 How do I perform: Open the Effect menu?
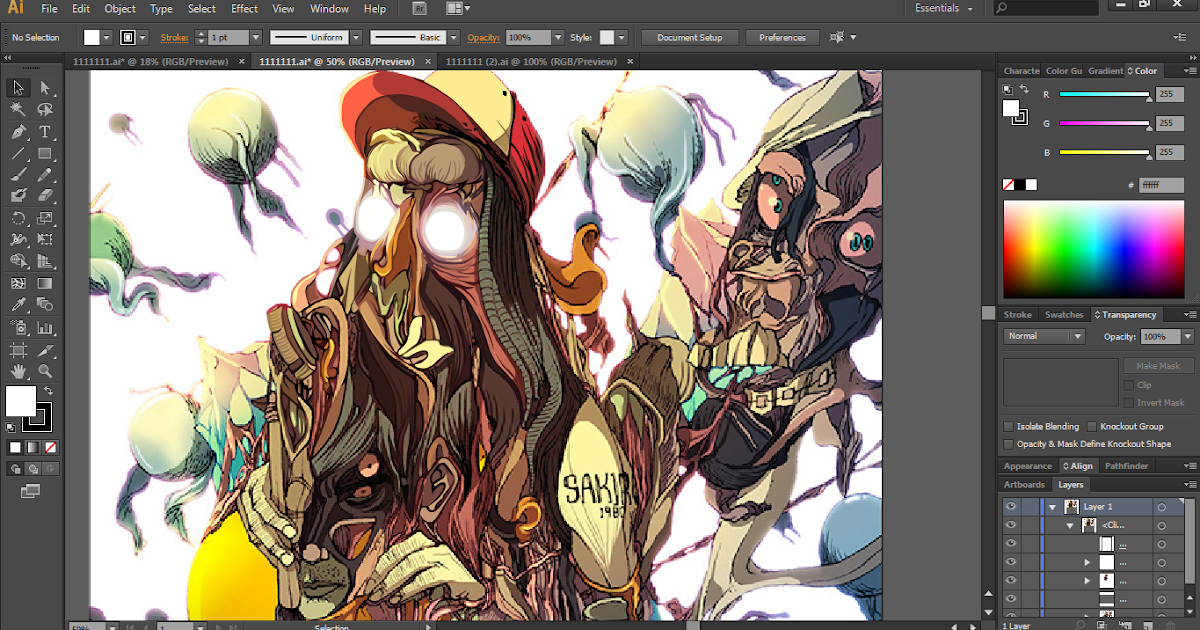pyautogui.click(x=244, y=9)
